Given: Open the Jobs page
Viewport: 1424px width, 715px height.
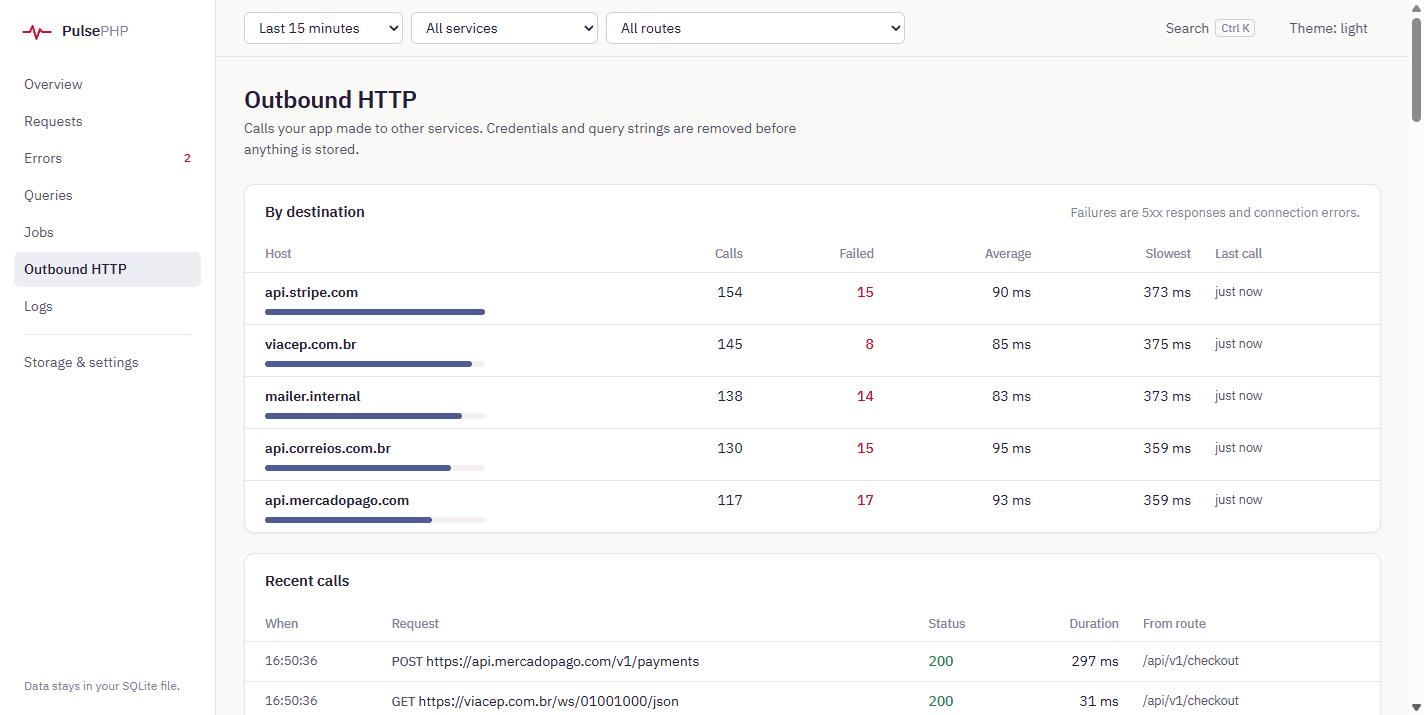Looking at the screenshot, I should [x=107, y=232].
